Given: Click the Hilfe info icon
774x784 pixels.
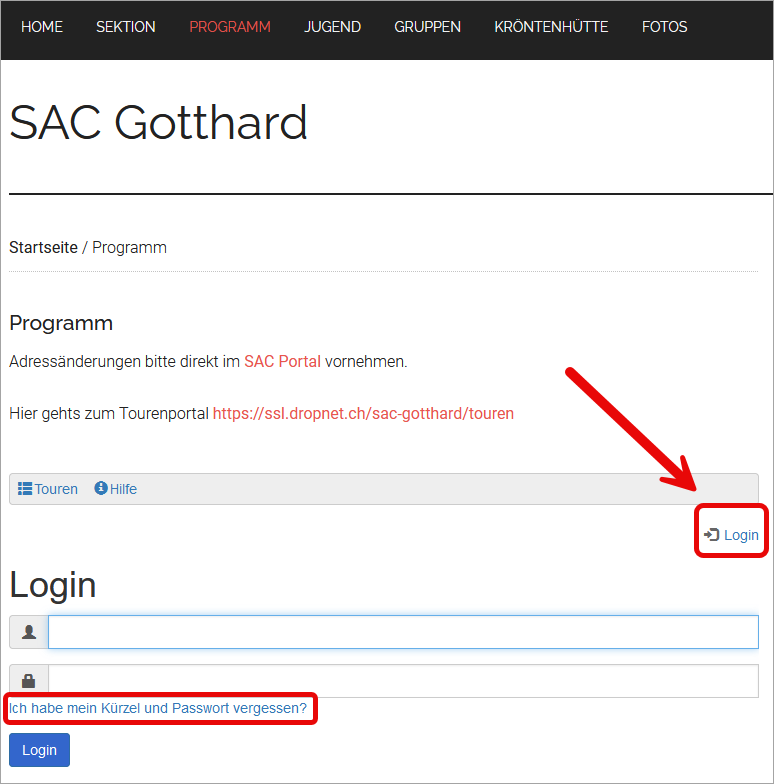Looking at the screenshot, I should [x=100, y=488].
